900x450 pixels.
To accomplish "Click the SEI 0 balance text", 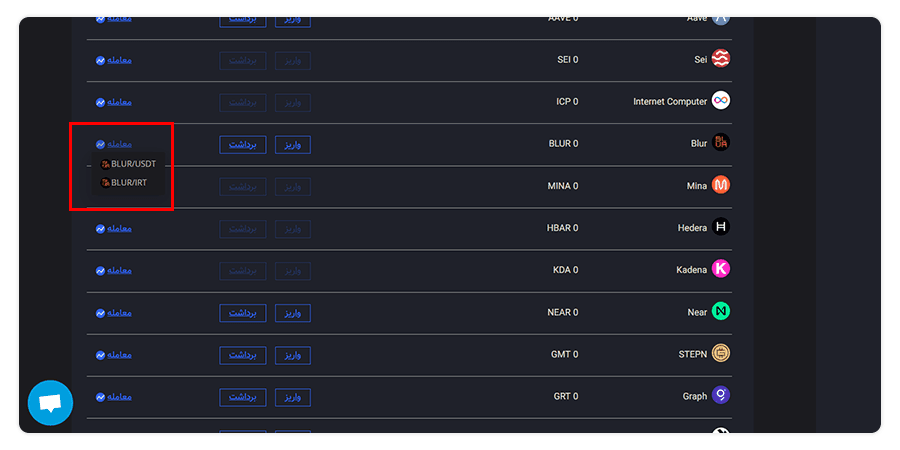I will click(x=568, y=60).
